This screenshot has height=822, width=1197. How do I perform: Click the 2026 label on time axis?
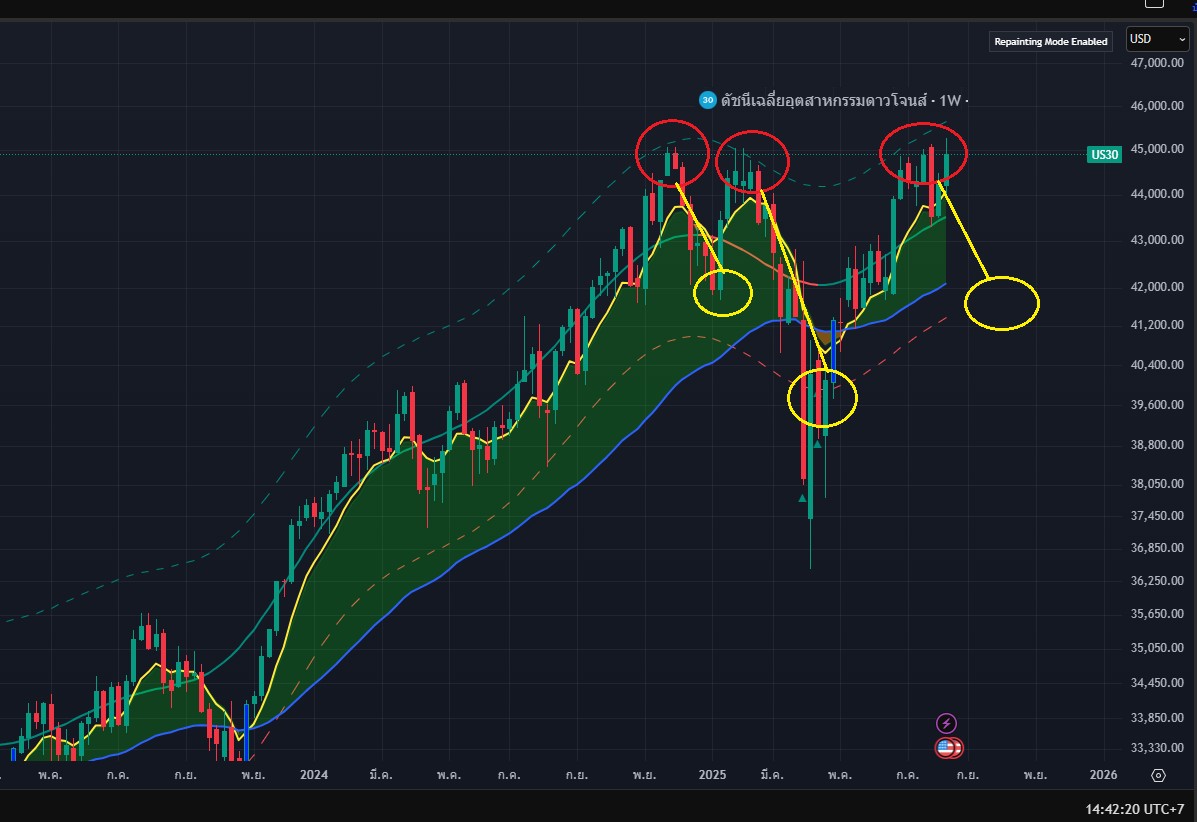pyautogui.click(x=1103, y=775)
